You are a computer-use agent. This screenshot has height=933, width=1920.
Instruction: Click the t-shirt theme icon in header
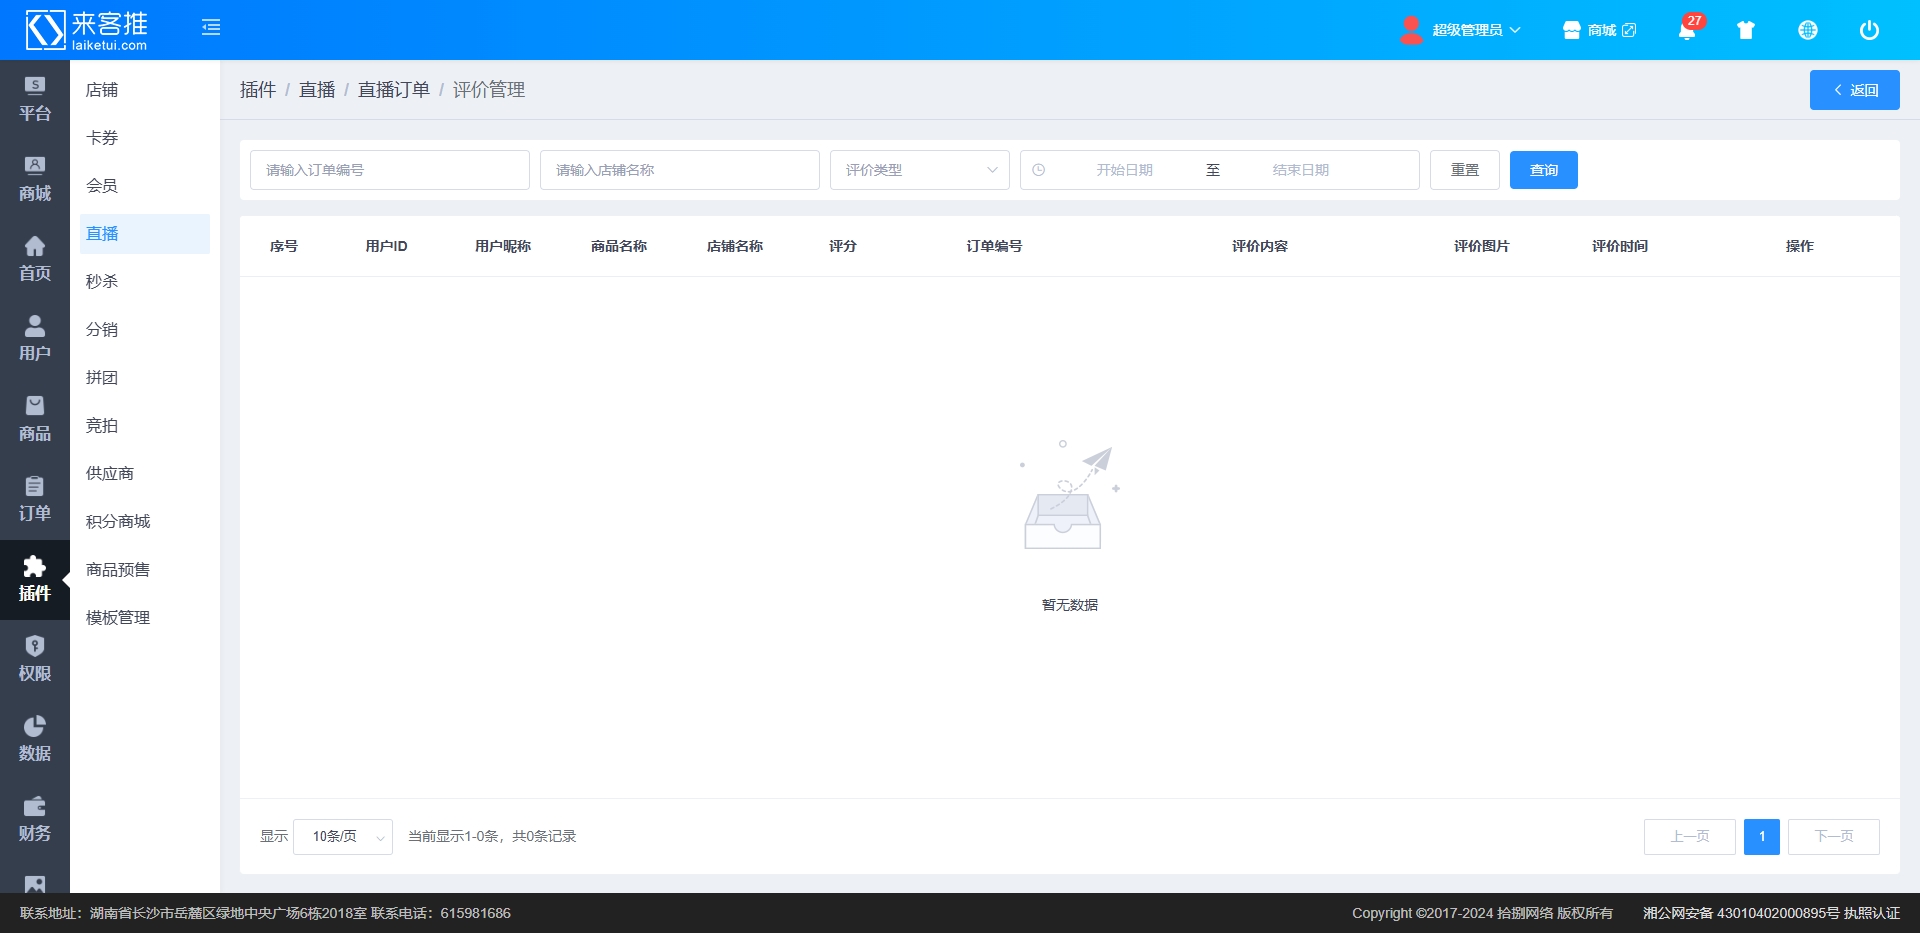click(x=1746, y=30)
